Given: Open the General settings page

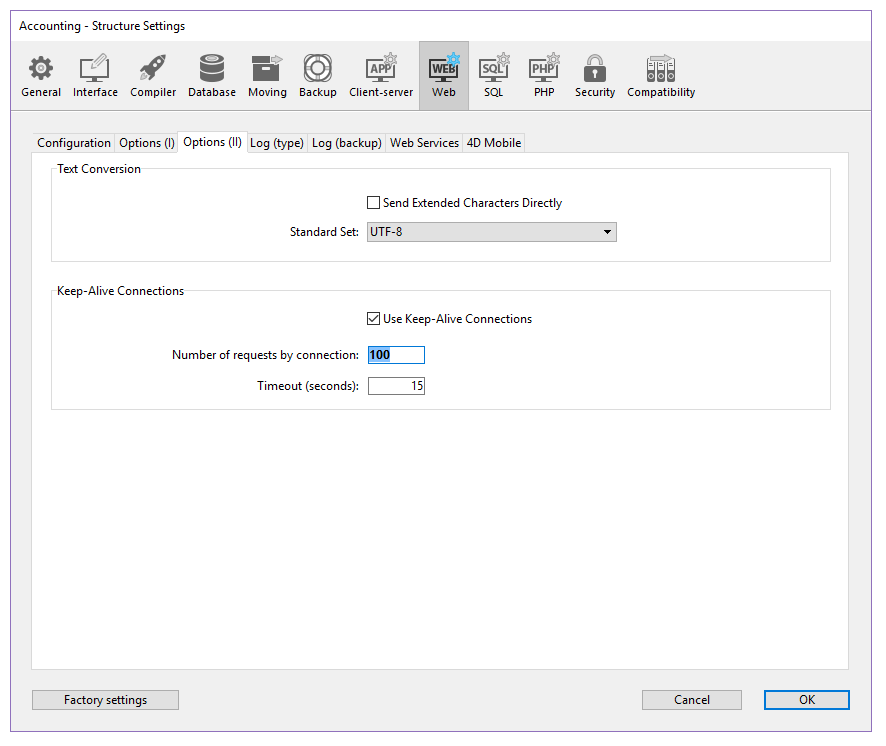Looking at the screenshot, I should (x=41, y=76).
